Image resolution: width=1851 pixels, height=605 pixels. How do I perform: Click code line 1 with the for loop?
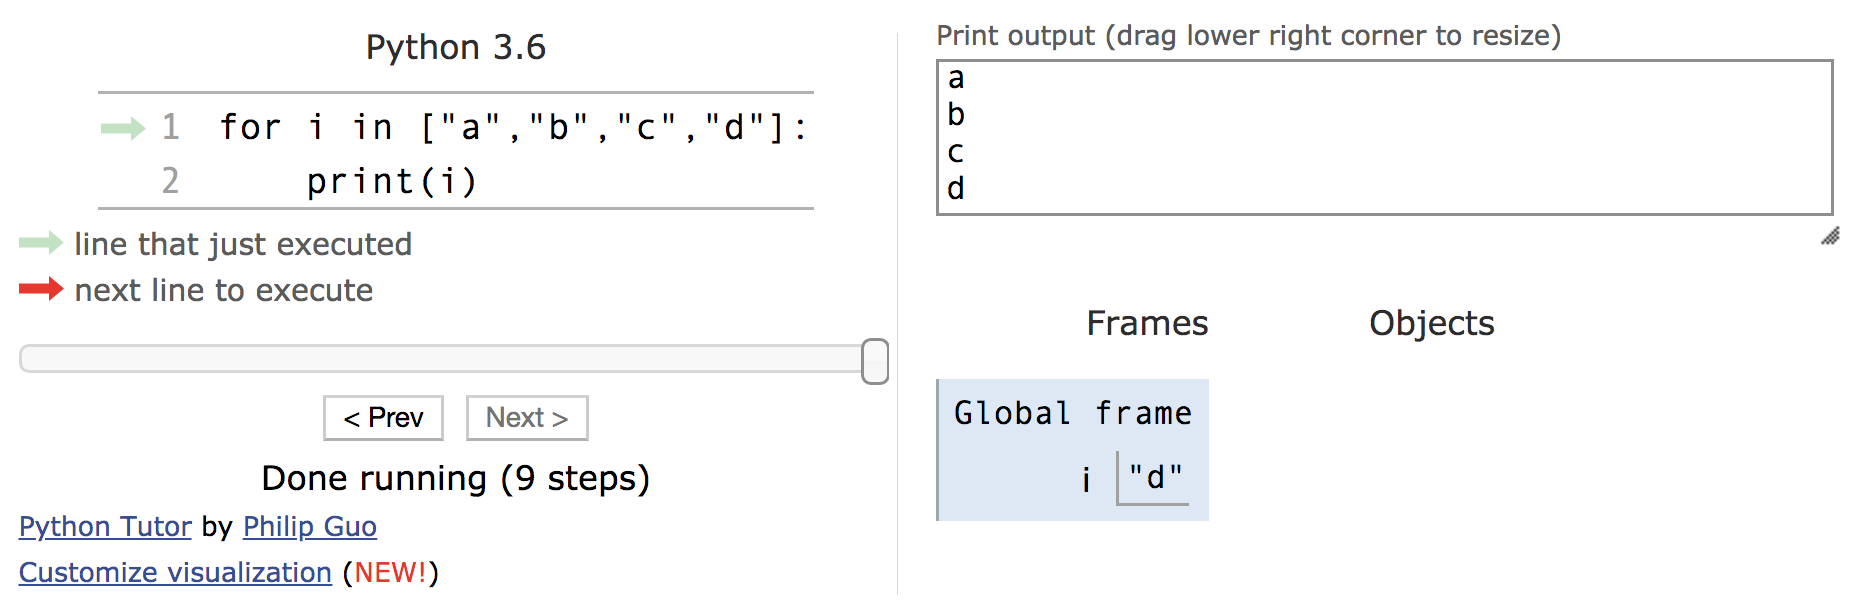(512, 128)
